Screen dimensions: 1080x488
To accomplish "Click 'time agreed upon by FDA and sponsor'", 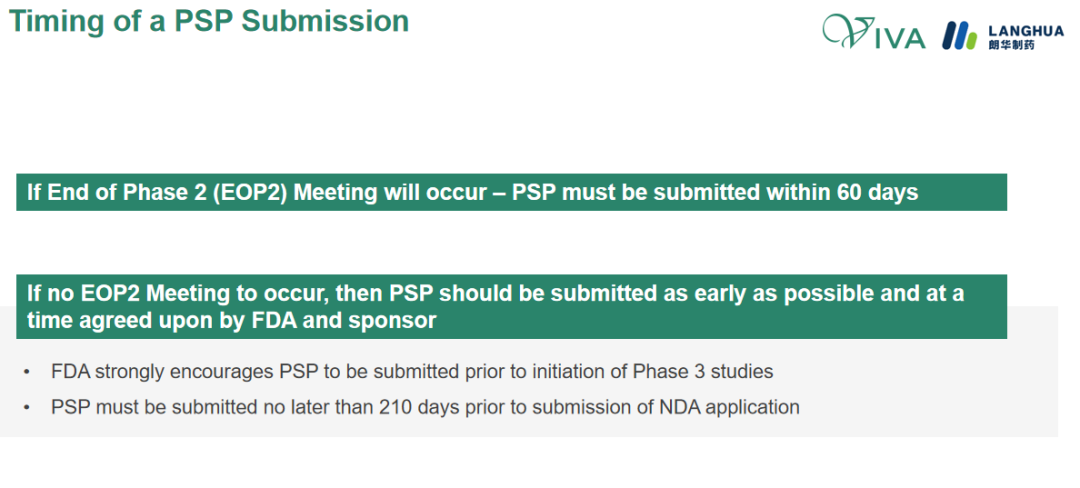I will (232, 321).
